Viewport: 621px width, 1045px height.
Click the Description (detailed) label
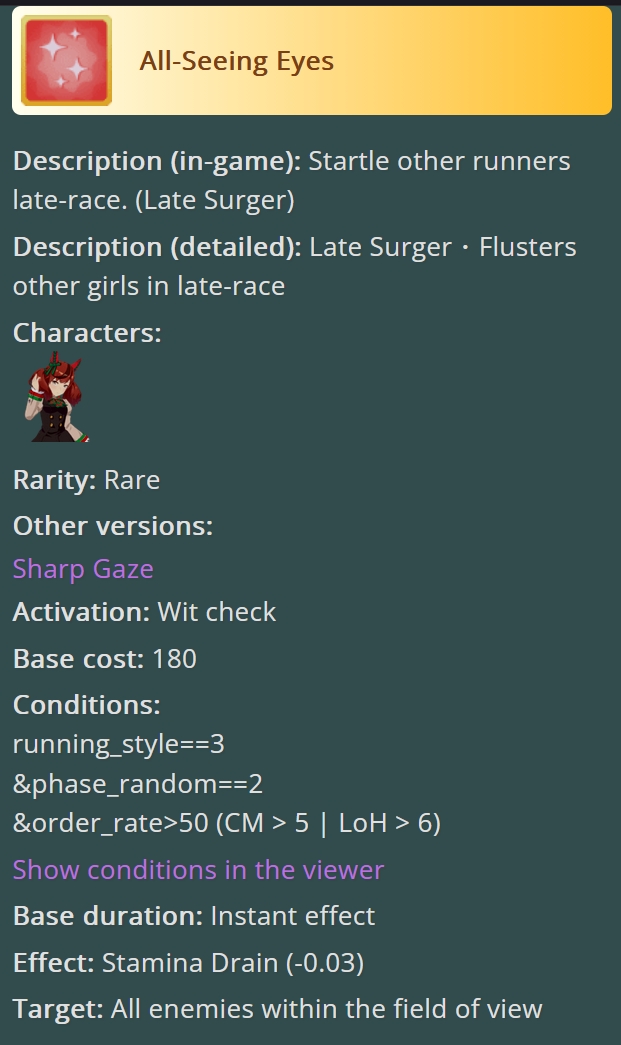157,247
